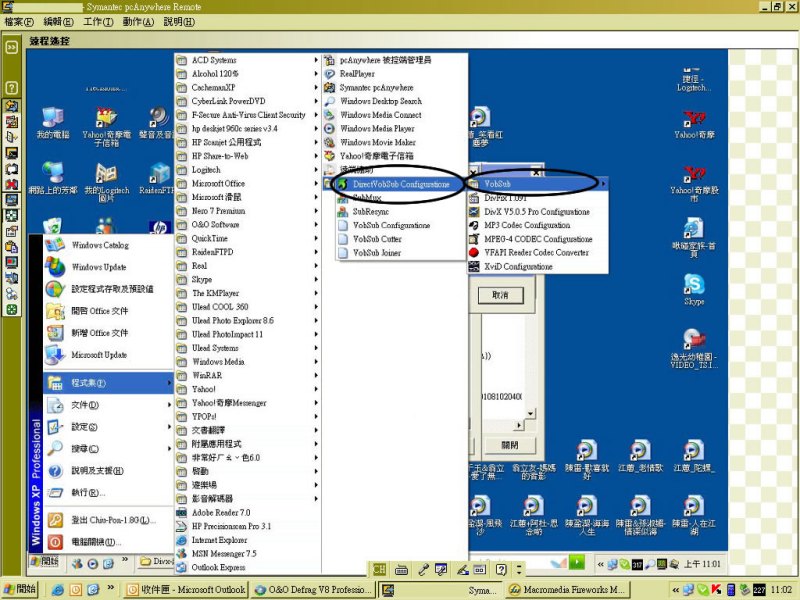Launch Adobe Reader 7.0
The image size is (800, 600).
(220, 512)
